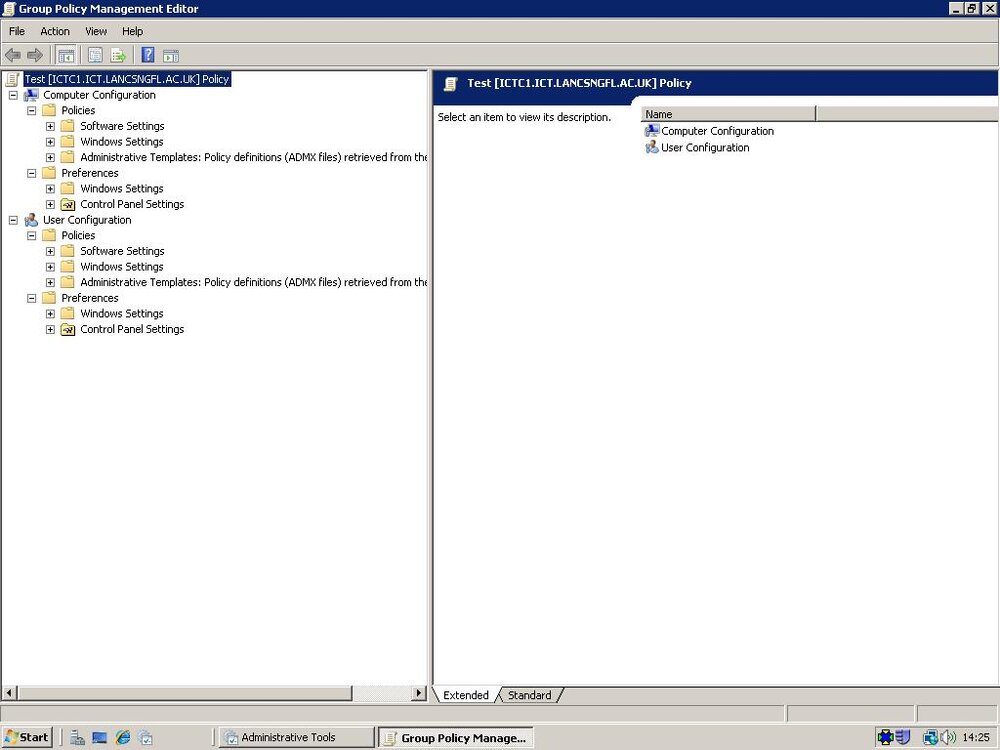Open the Help menu
Image resolution: width=1000 pixels, height=750 pixels.
[133, 31]
